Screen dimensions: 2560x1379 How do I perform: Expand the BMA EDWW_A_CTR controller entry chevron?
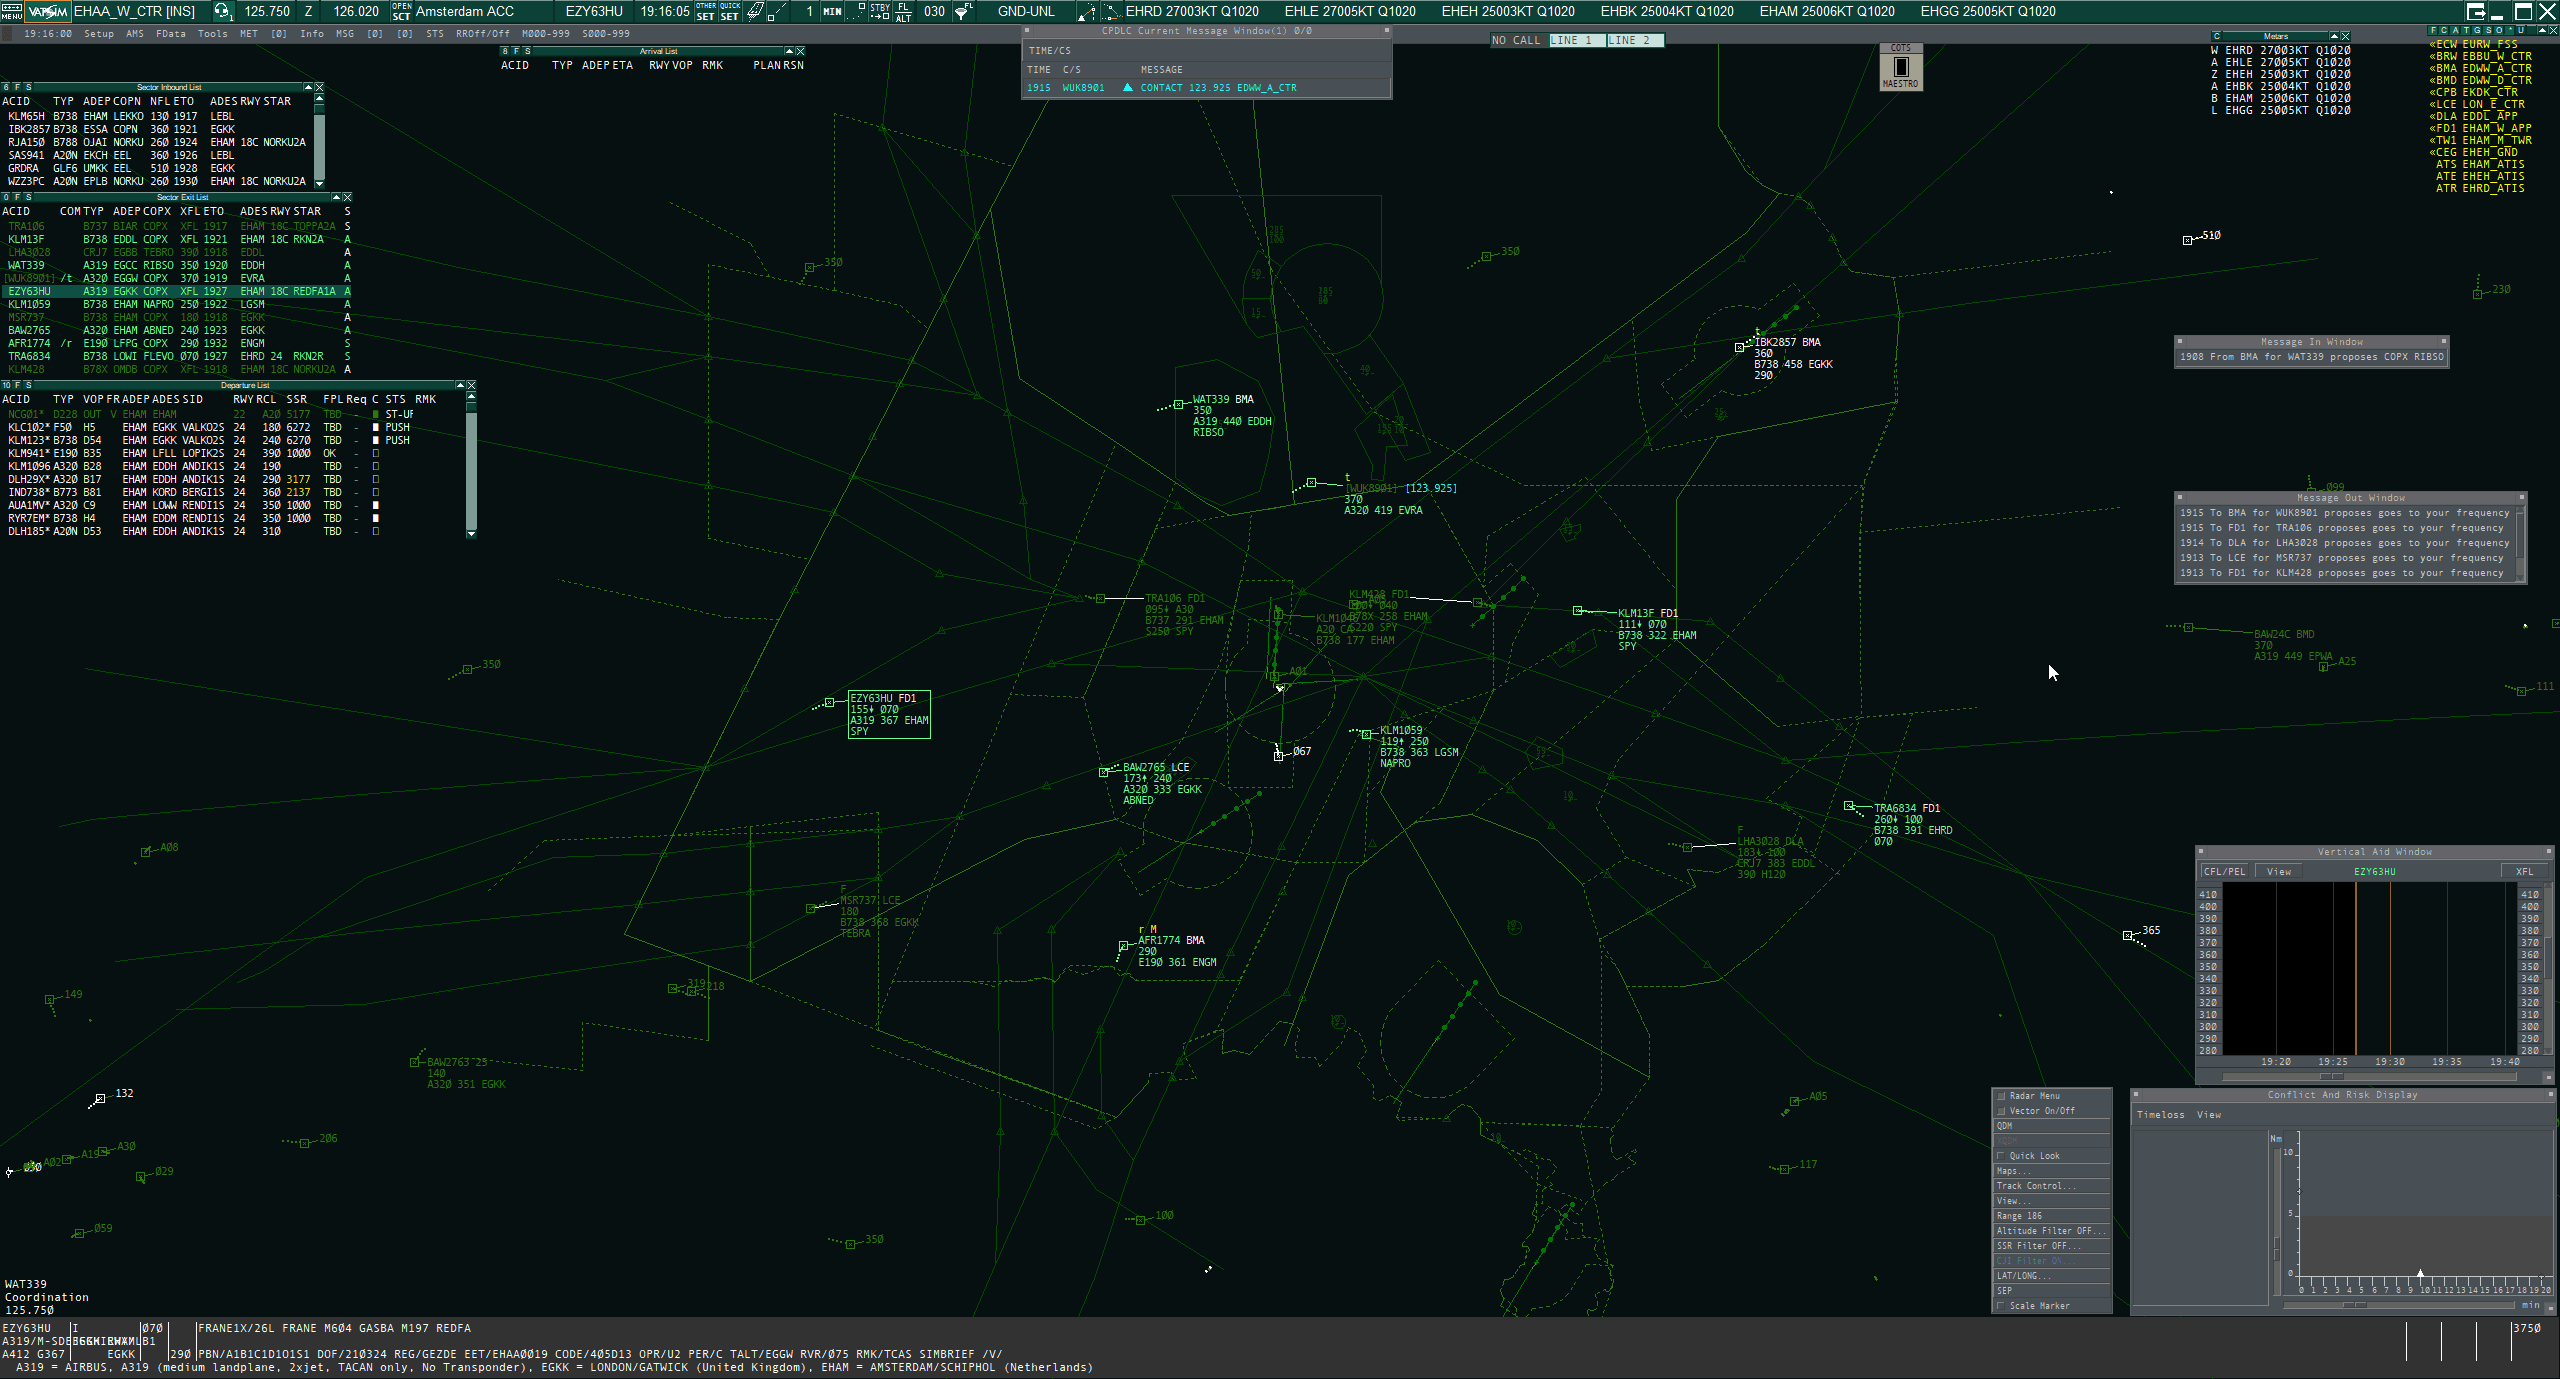coord(2432,68)
